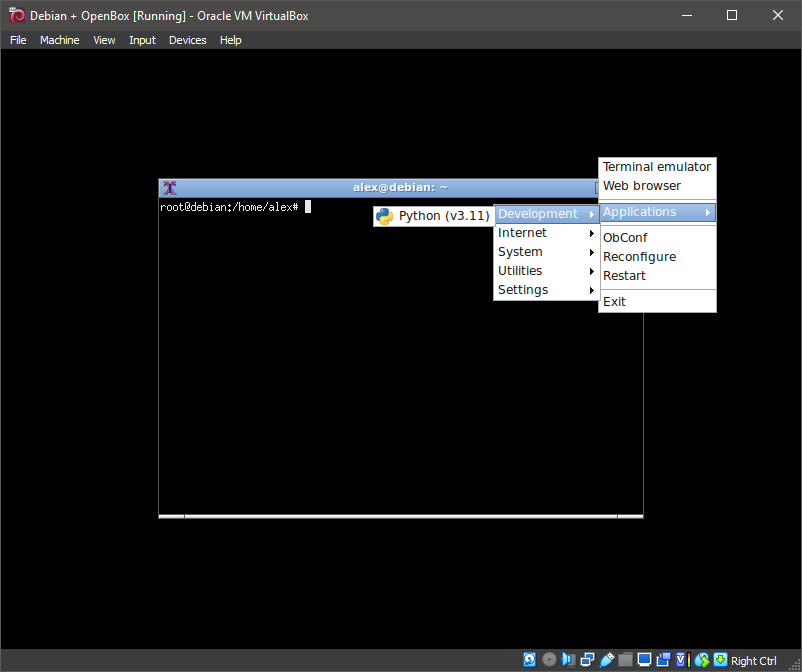Click Reconfigure in the Openbox menu
802x672 pixels.
pyautogui.click(x=638, y=256)
